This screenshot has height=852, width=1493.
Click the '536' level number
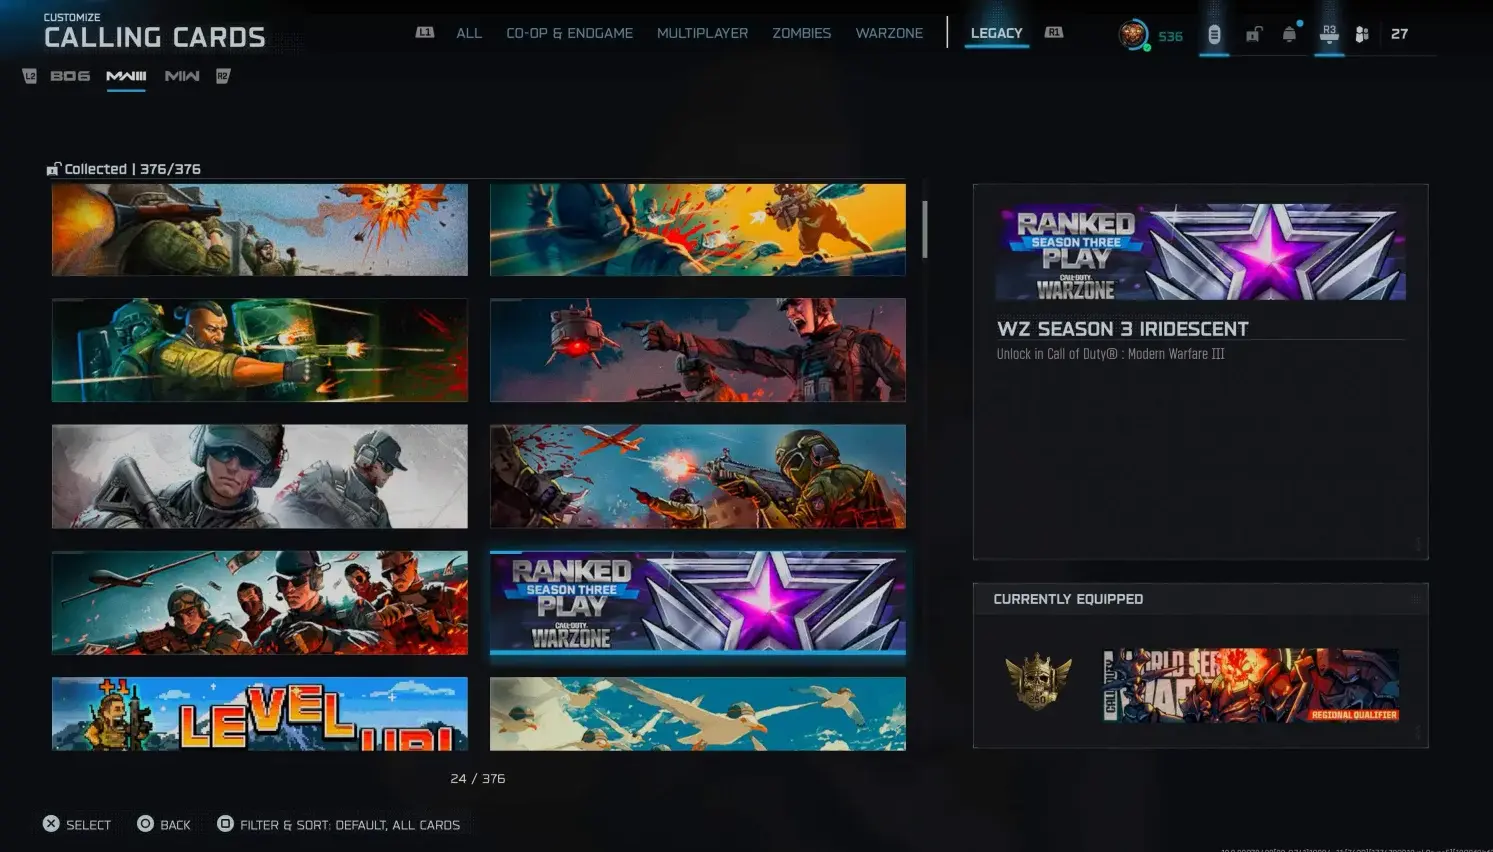(x=1170, y=36)
